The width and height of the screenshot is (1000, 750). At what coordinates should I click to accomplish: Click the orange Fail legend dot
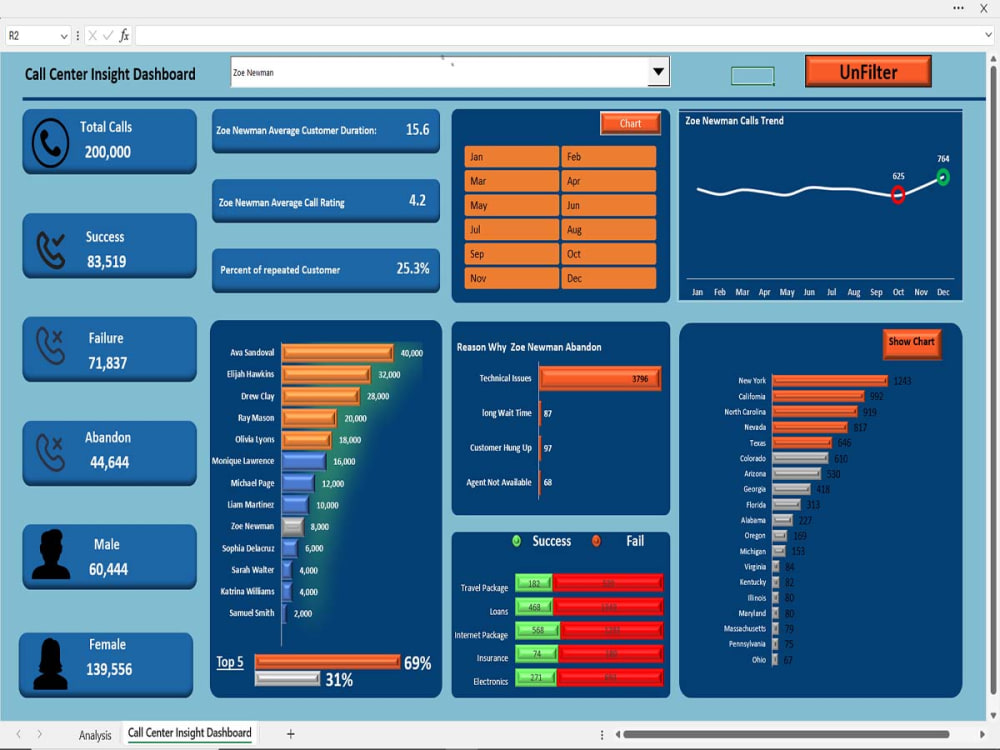point(596,541)
